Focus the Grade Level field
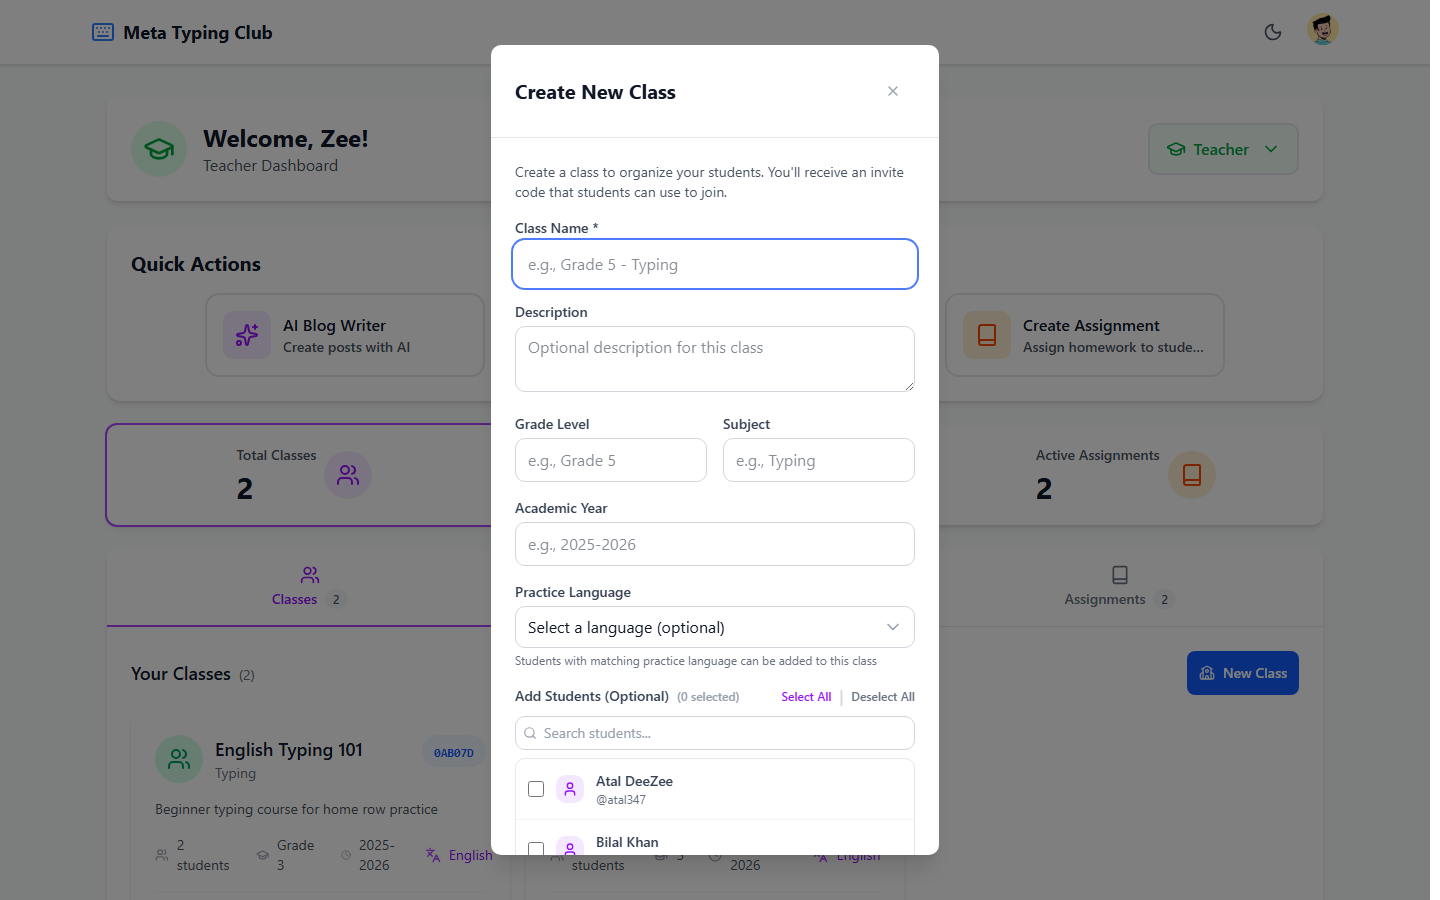Image resolution: width=1440 pixels, height=900 pixels. pyautogui.click(x=611, y=460)
